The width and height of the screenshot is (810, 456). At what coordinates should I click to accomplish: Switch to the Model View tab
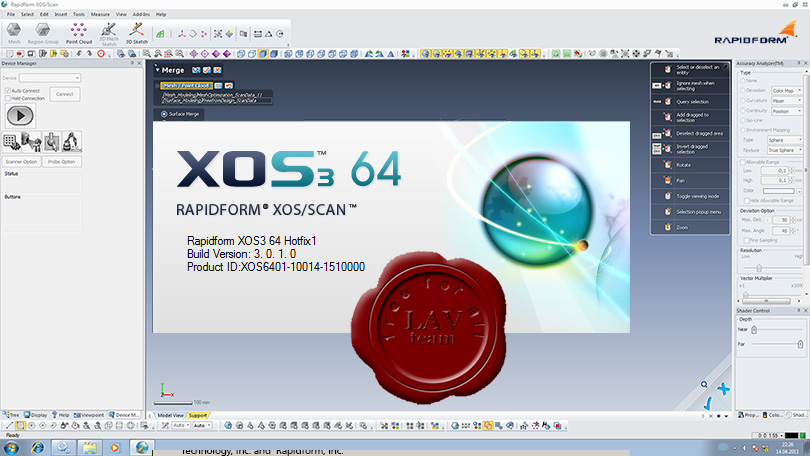pyautogui.click(x=170, y=415)
